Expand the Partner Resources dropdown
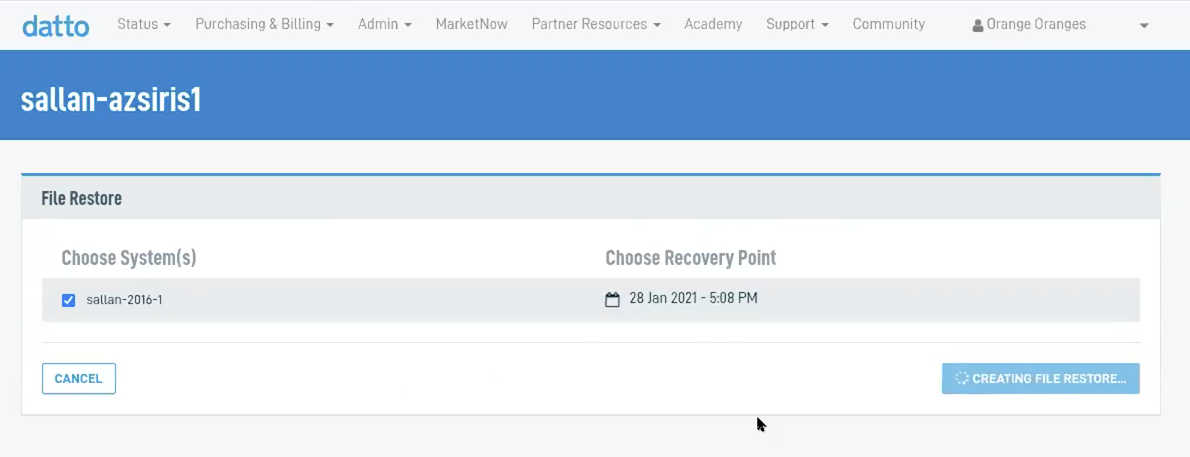1190x457 pixels. click(596, 24)
